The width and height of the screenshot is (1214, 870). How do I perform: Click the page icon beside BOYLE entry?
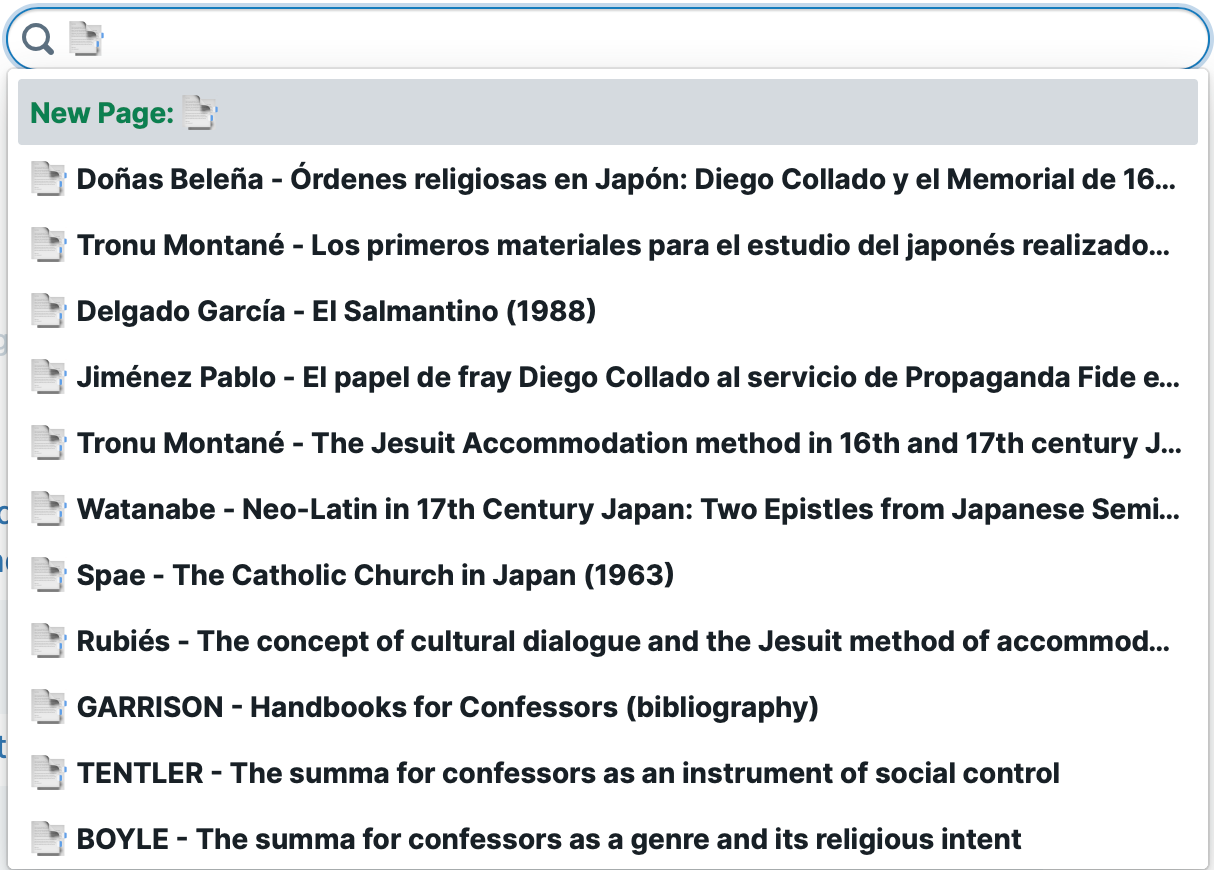pyautogui.click(x=48, y=839)
